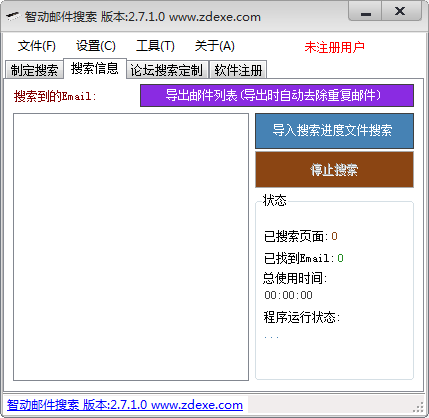429x418 pixels.
Task: Select the 搜索信息 tab
Action: tap(95, 69)
